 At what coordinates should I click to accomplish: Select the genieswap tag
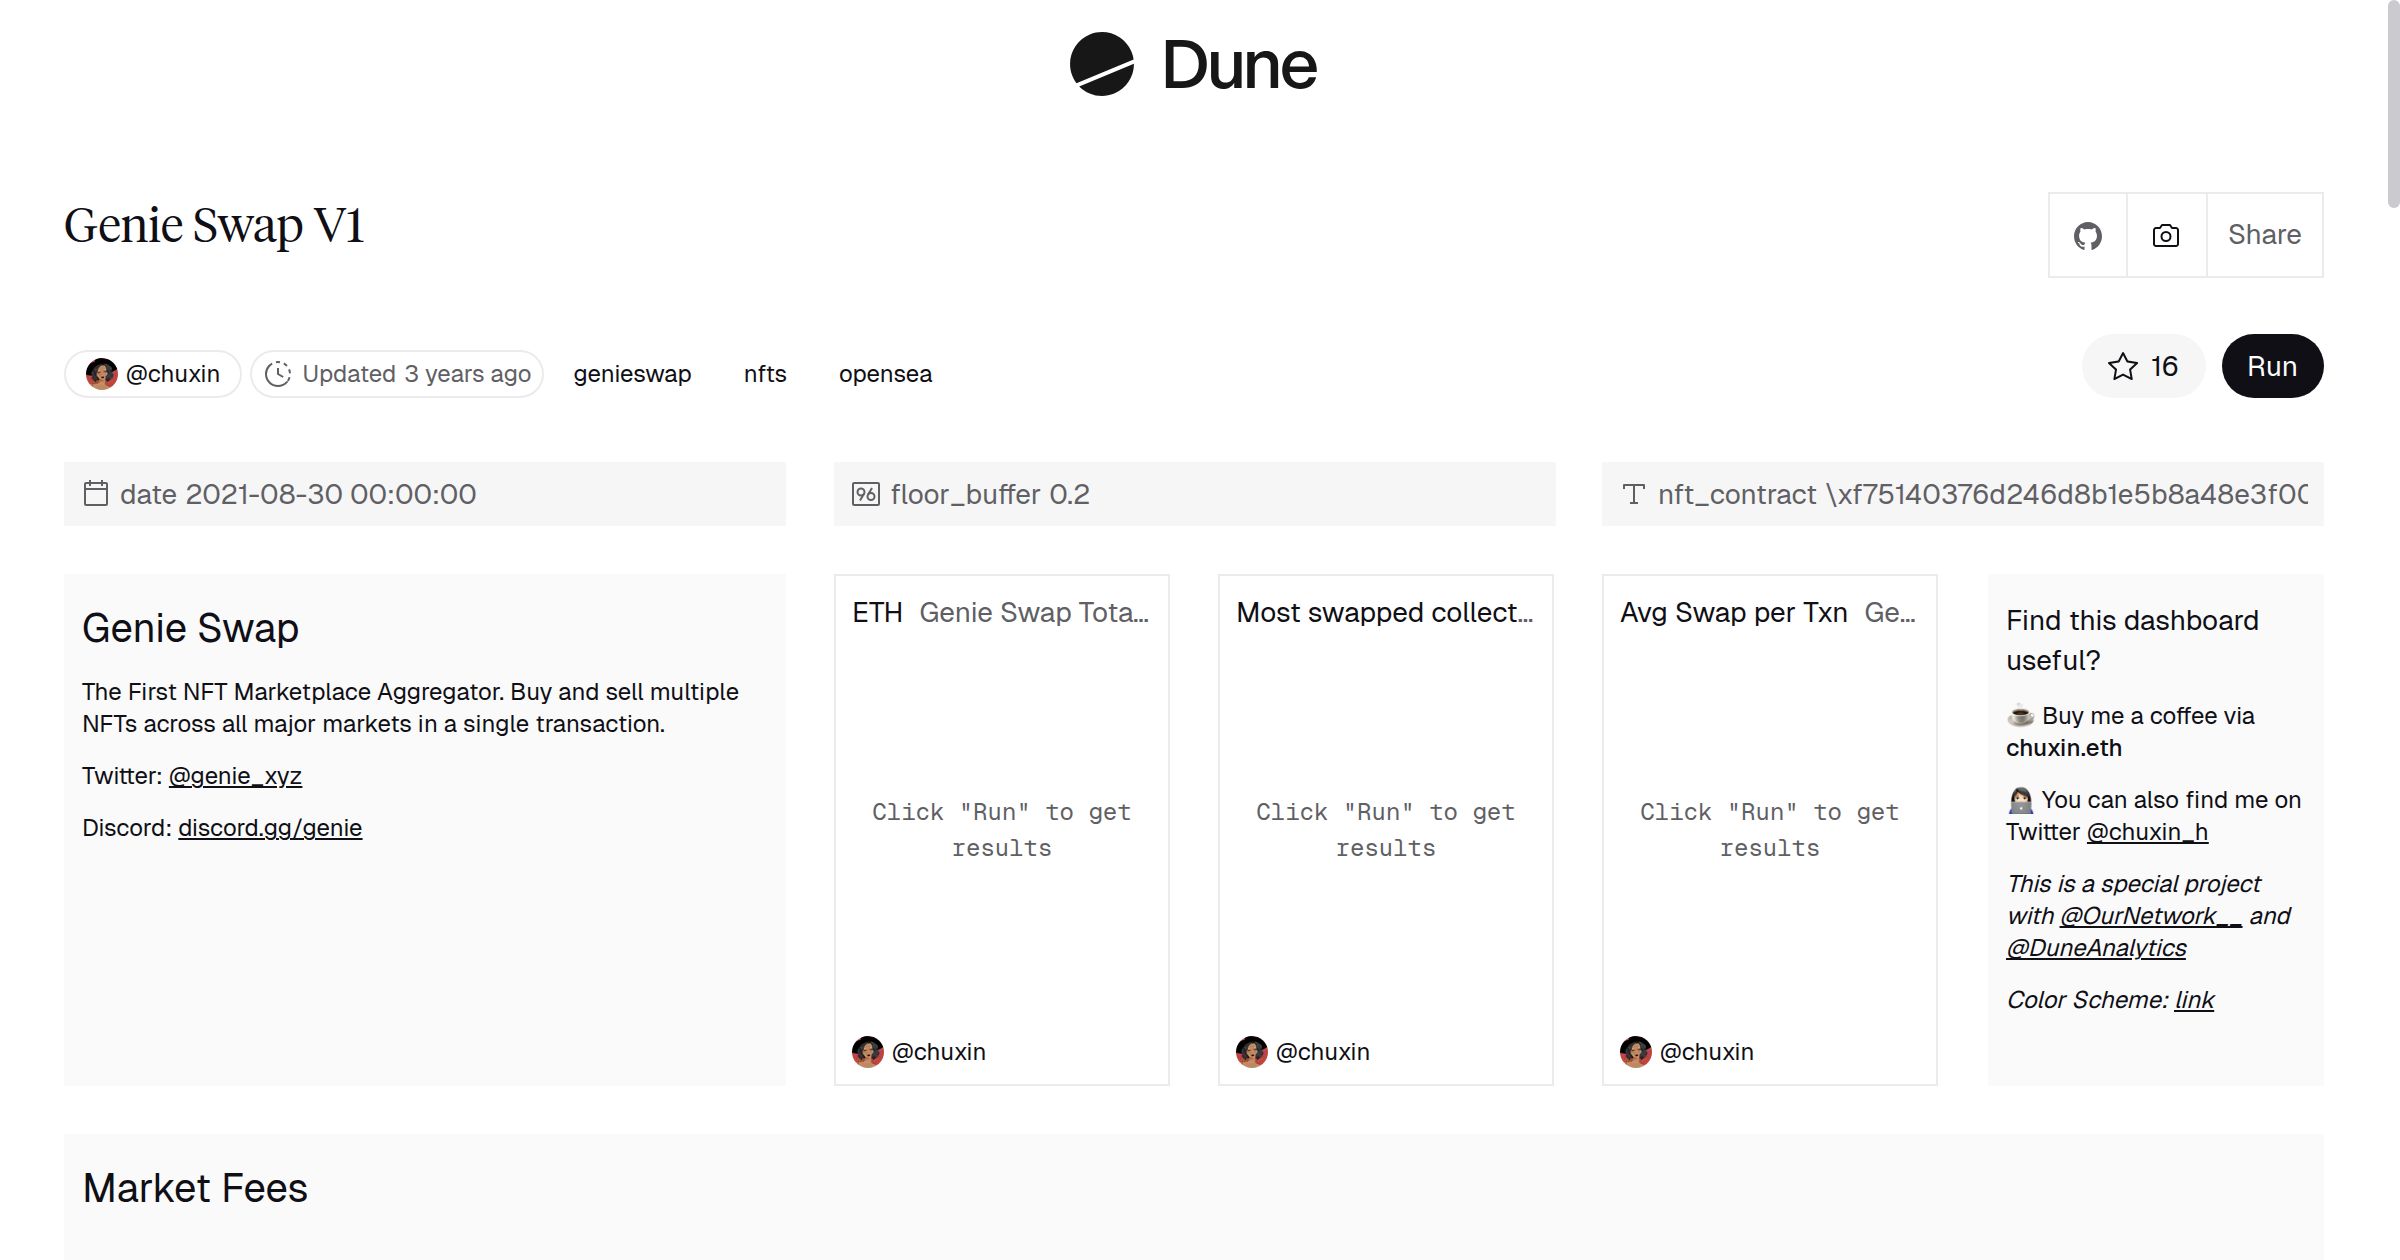[632, 374]
